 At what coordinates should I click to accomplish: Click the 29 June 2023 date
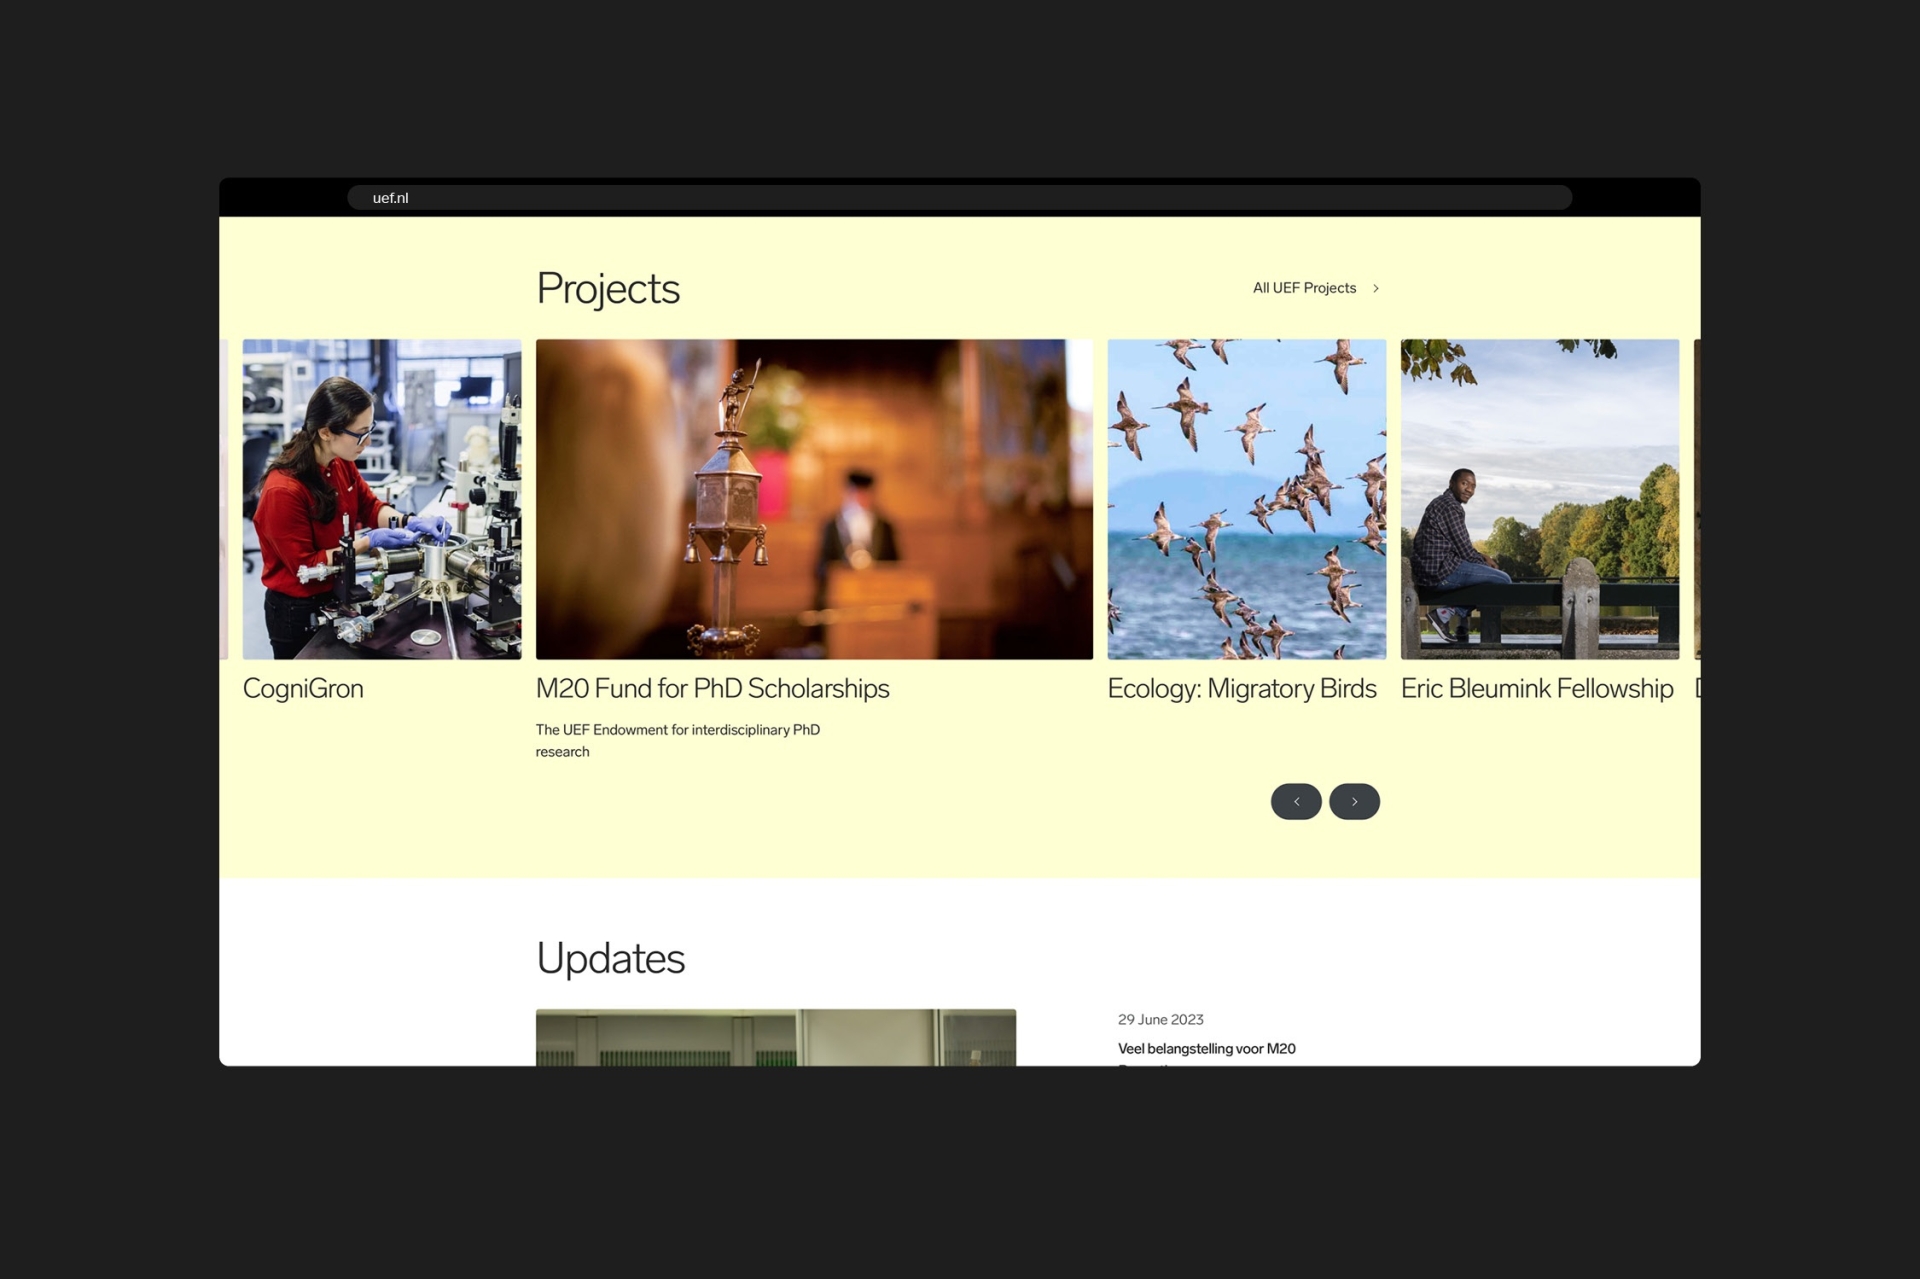1160,1019
